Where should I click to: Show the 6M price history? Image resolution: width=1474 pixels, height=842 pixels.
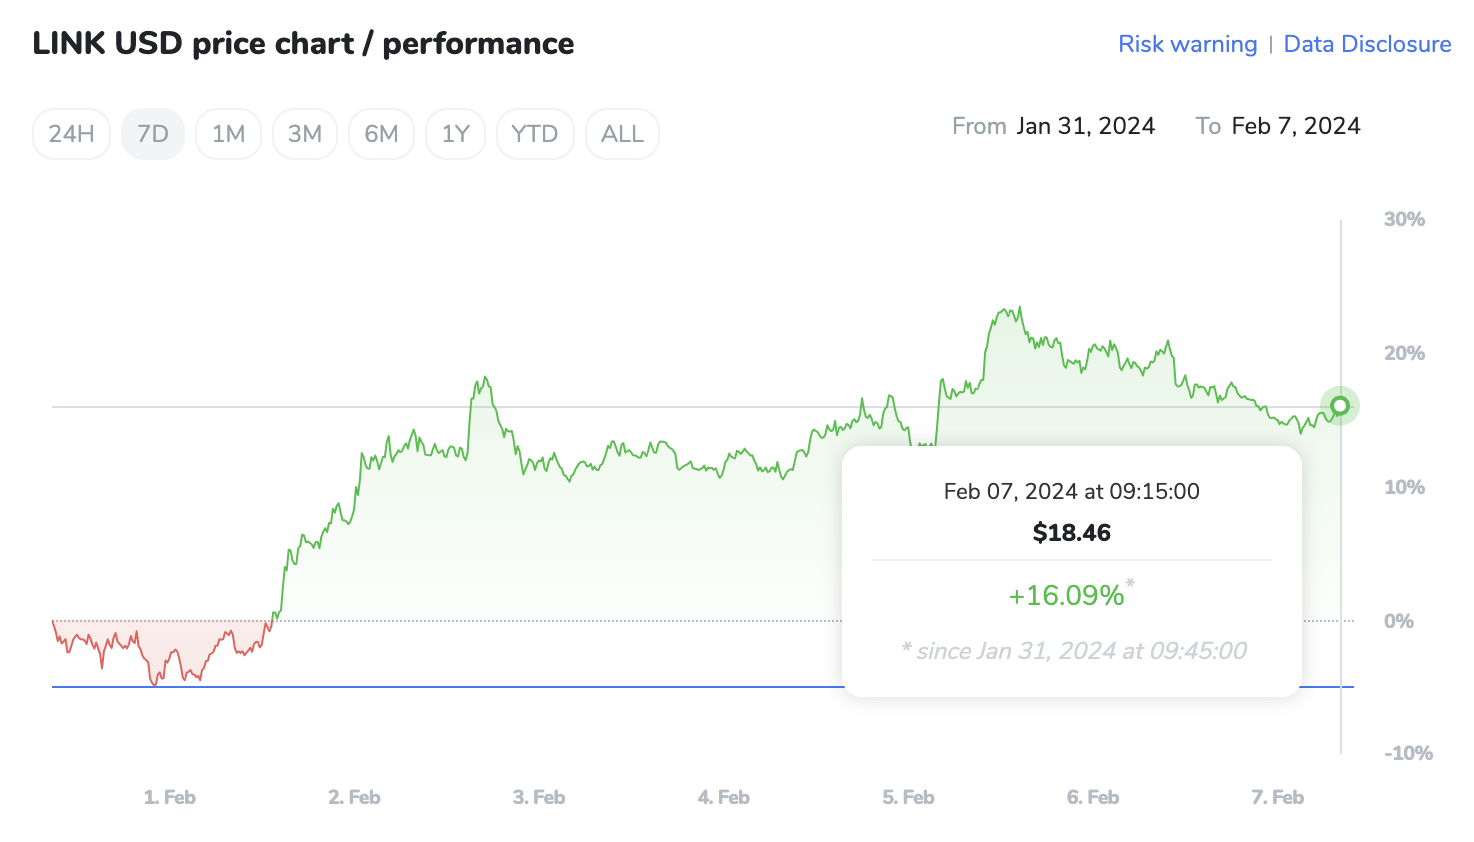[381, 134]
